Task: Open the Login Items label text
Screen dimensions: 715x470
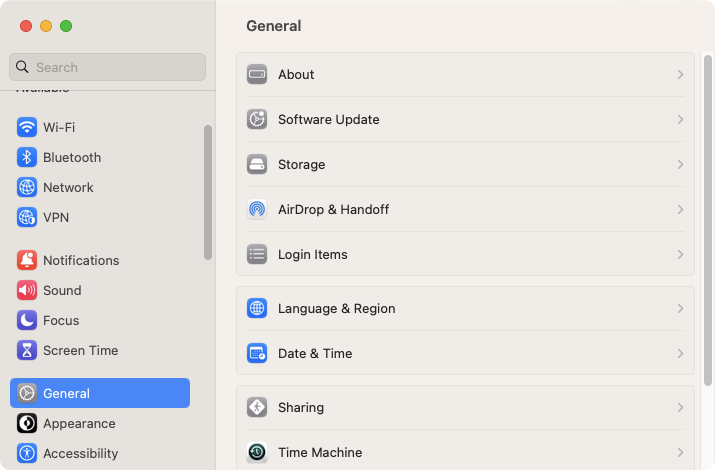Action: (x=313, y=254)
